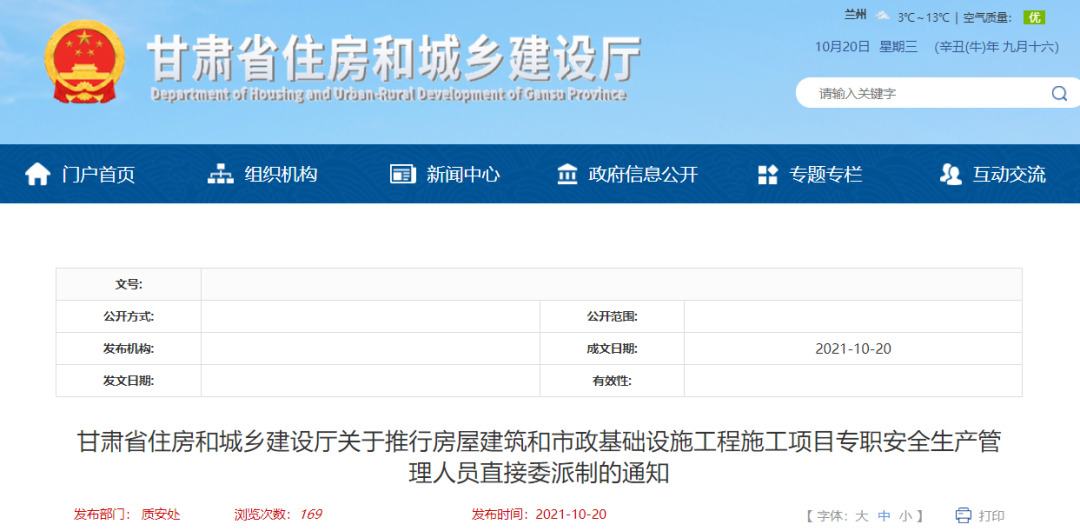Click the government building icon
This screenshot has width=1080, height=531.
[567, 174]
